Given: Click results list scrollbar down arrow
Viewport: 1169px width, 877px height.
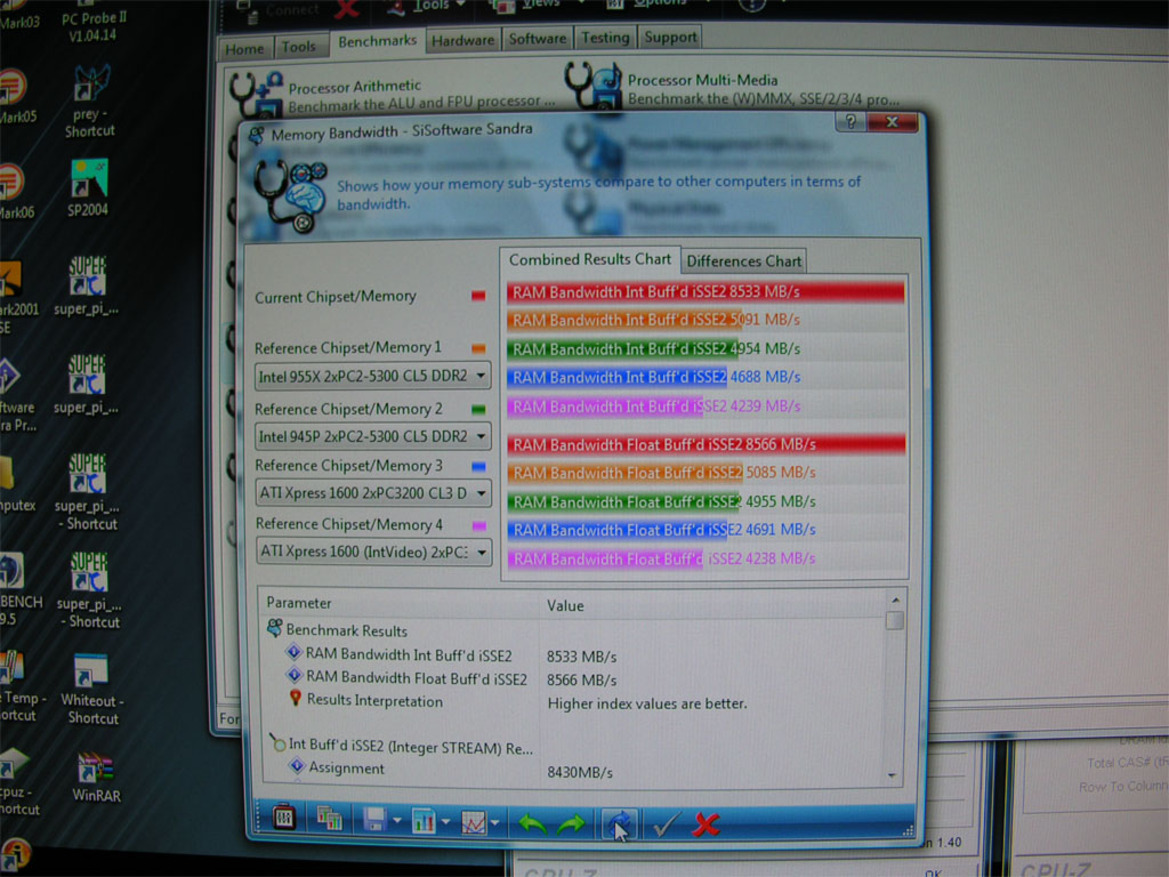Looking at the screenshot, I should [892, 776].
